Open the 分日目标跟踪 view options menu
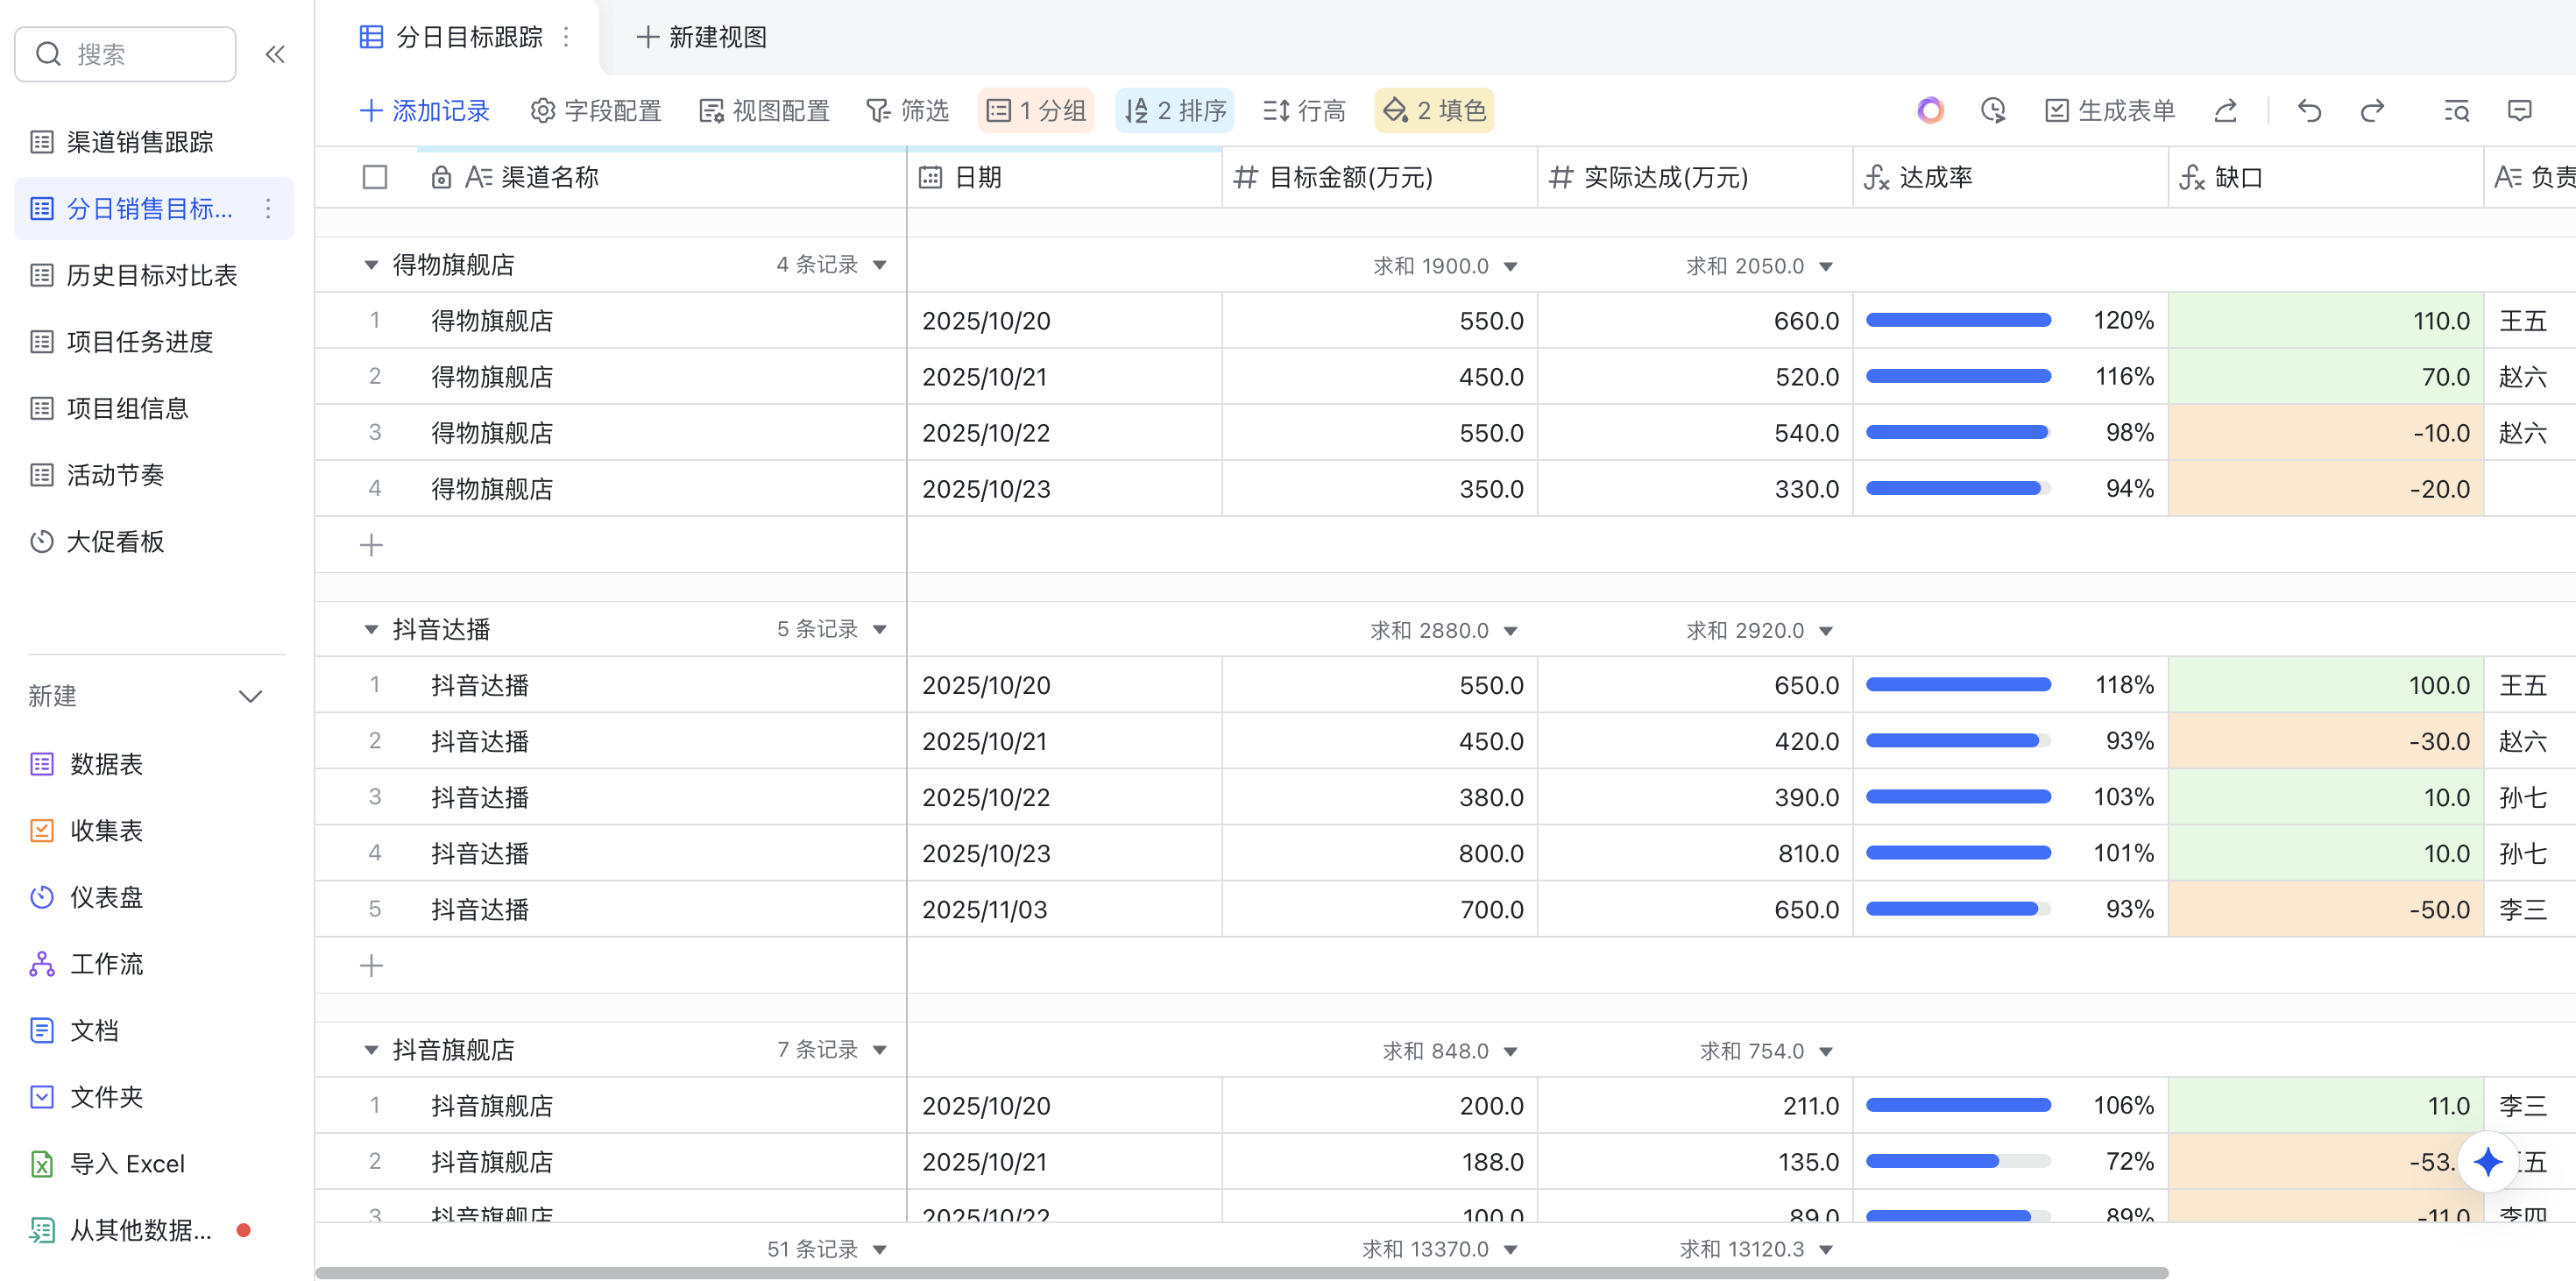 [566, 36]
